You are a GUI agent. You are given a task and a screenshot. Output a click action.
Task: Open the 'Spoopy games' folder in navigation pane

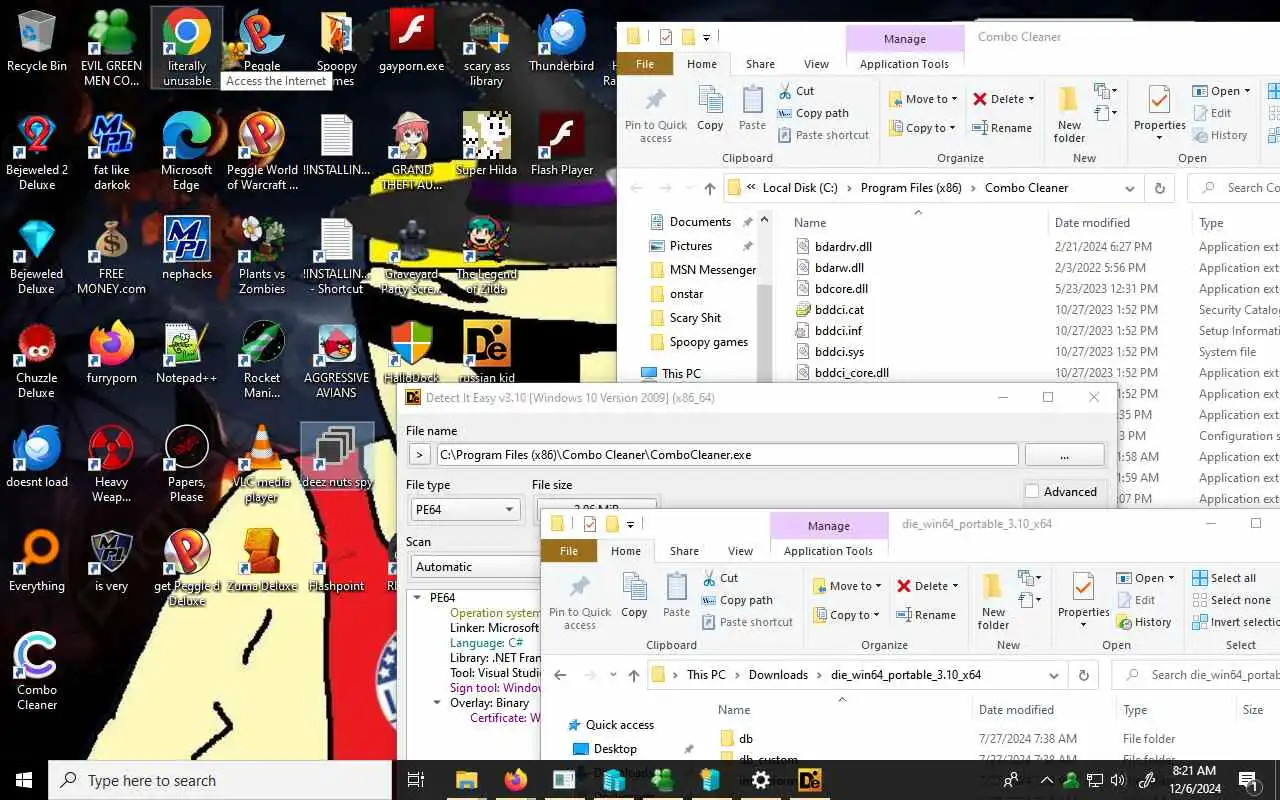(709, 342)
